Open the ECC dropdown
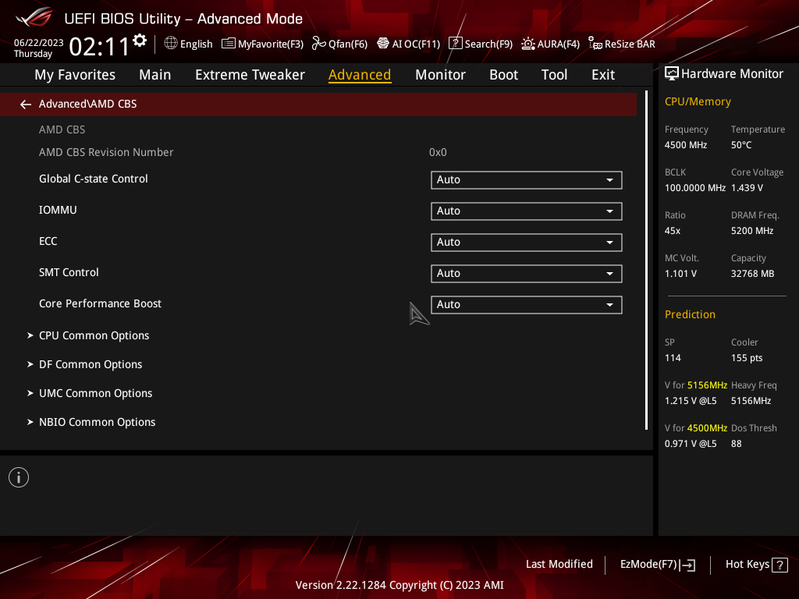This screenshot has height=599, width=799. [x=526, y=242]
